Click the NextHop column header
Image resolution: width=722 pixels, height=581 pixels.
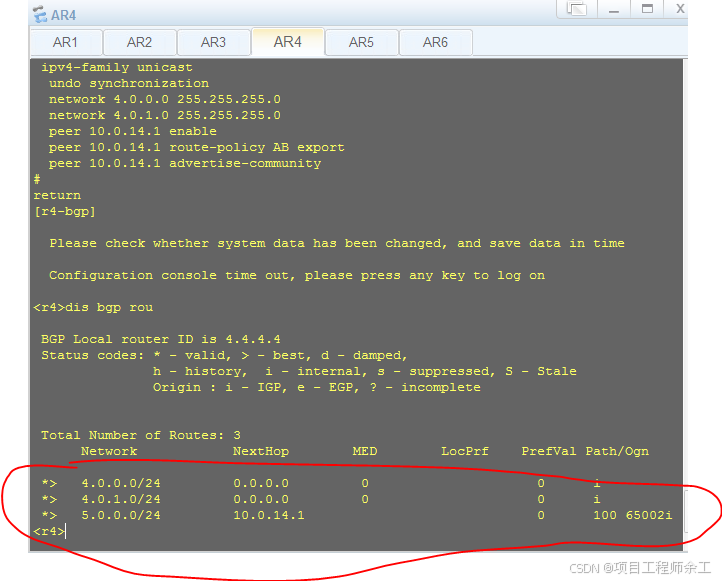click(x=261, y=451)
